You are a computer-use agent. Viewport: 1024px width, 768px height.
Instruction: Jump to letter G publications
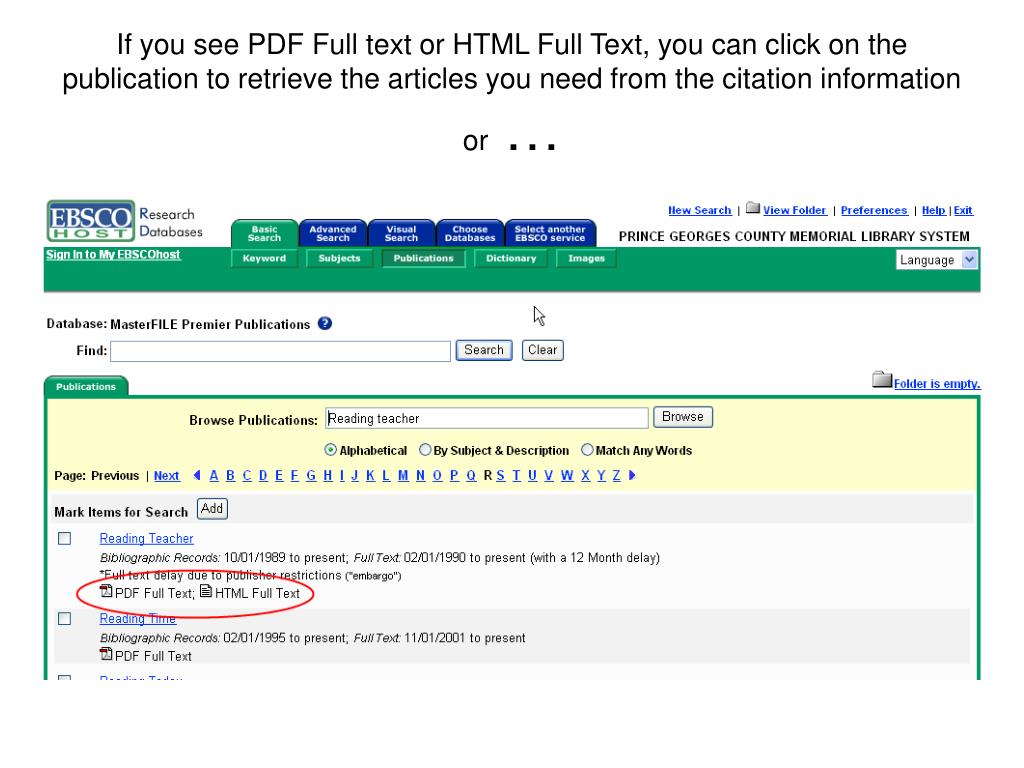311,475
